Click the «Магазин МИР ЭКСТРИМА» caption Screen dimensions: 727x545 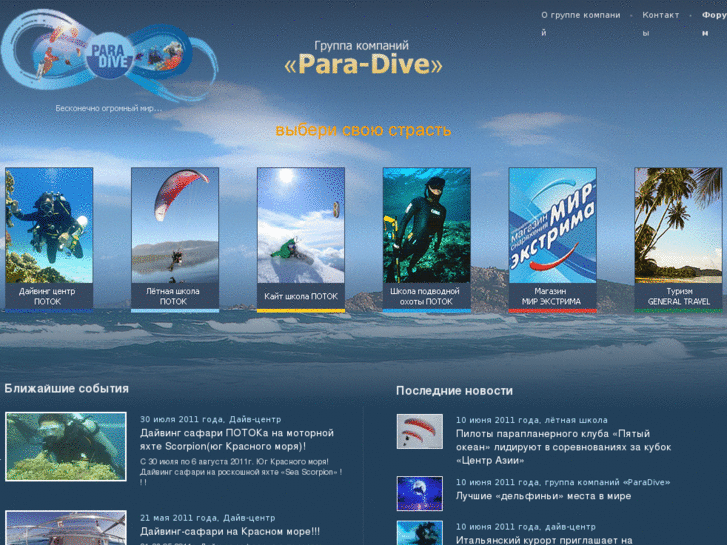coord(551,296)
